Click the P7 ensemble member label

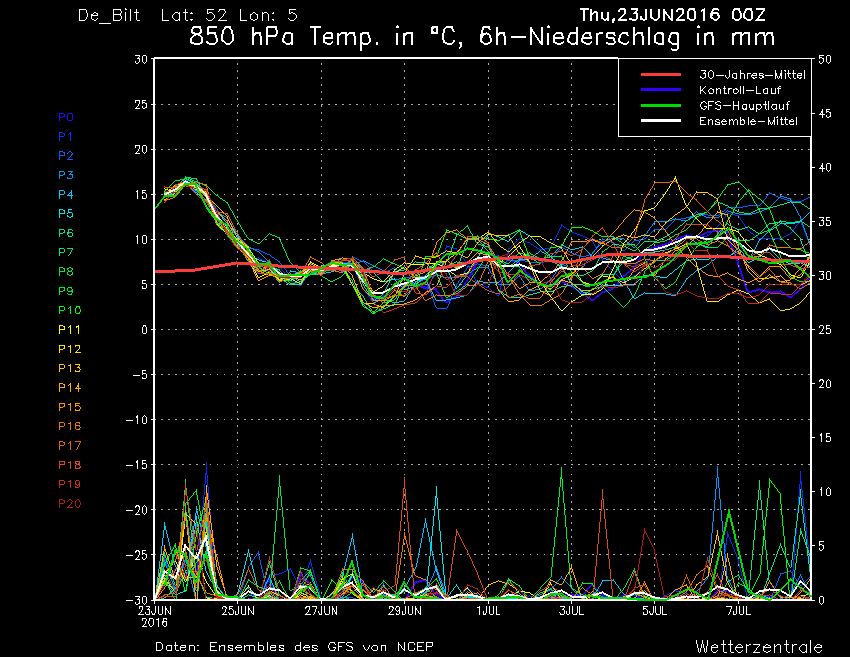tap(66, 252)
